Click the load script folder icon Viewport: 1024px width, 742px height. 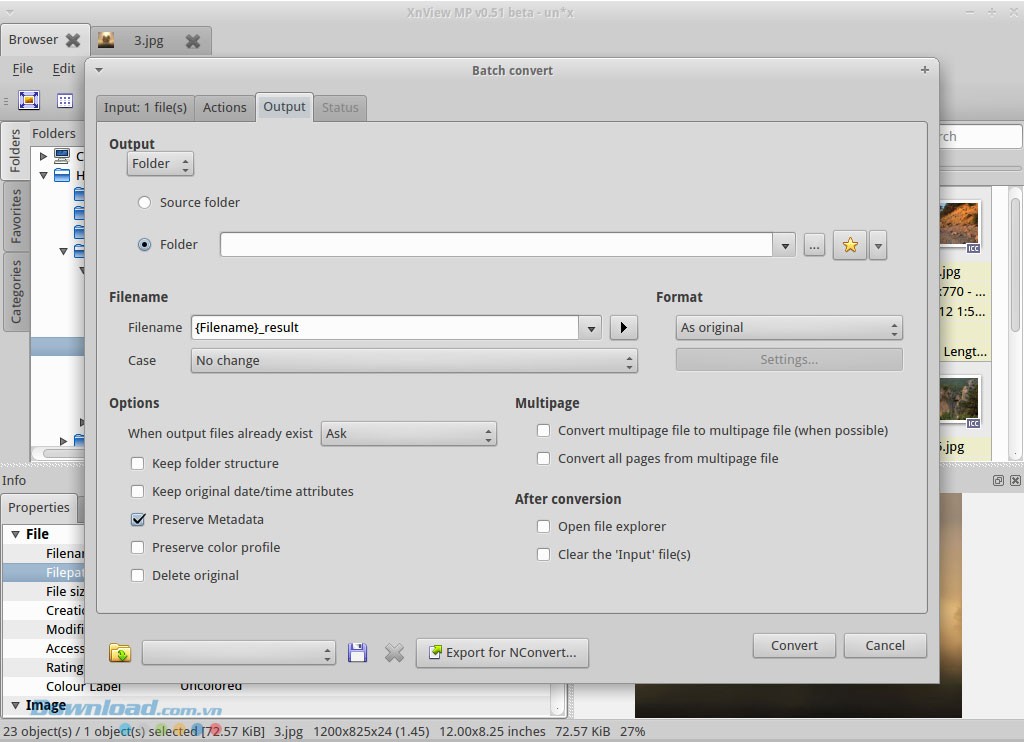point(120,653)
